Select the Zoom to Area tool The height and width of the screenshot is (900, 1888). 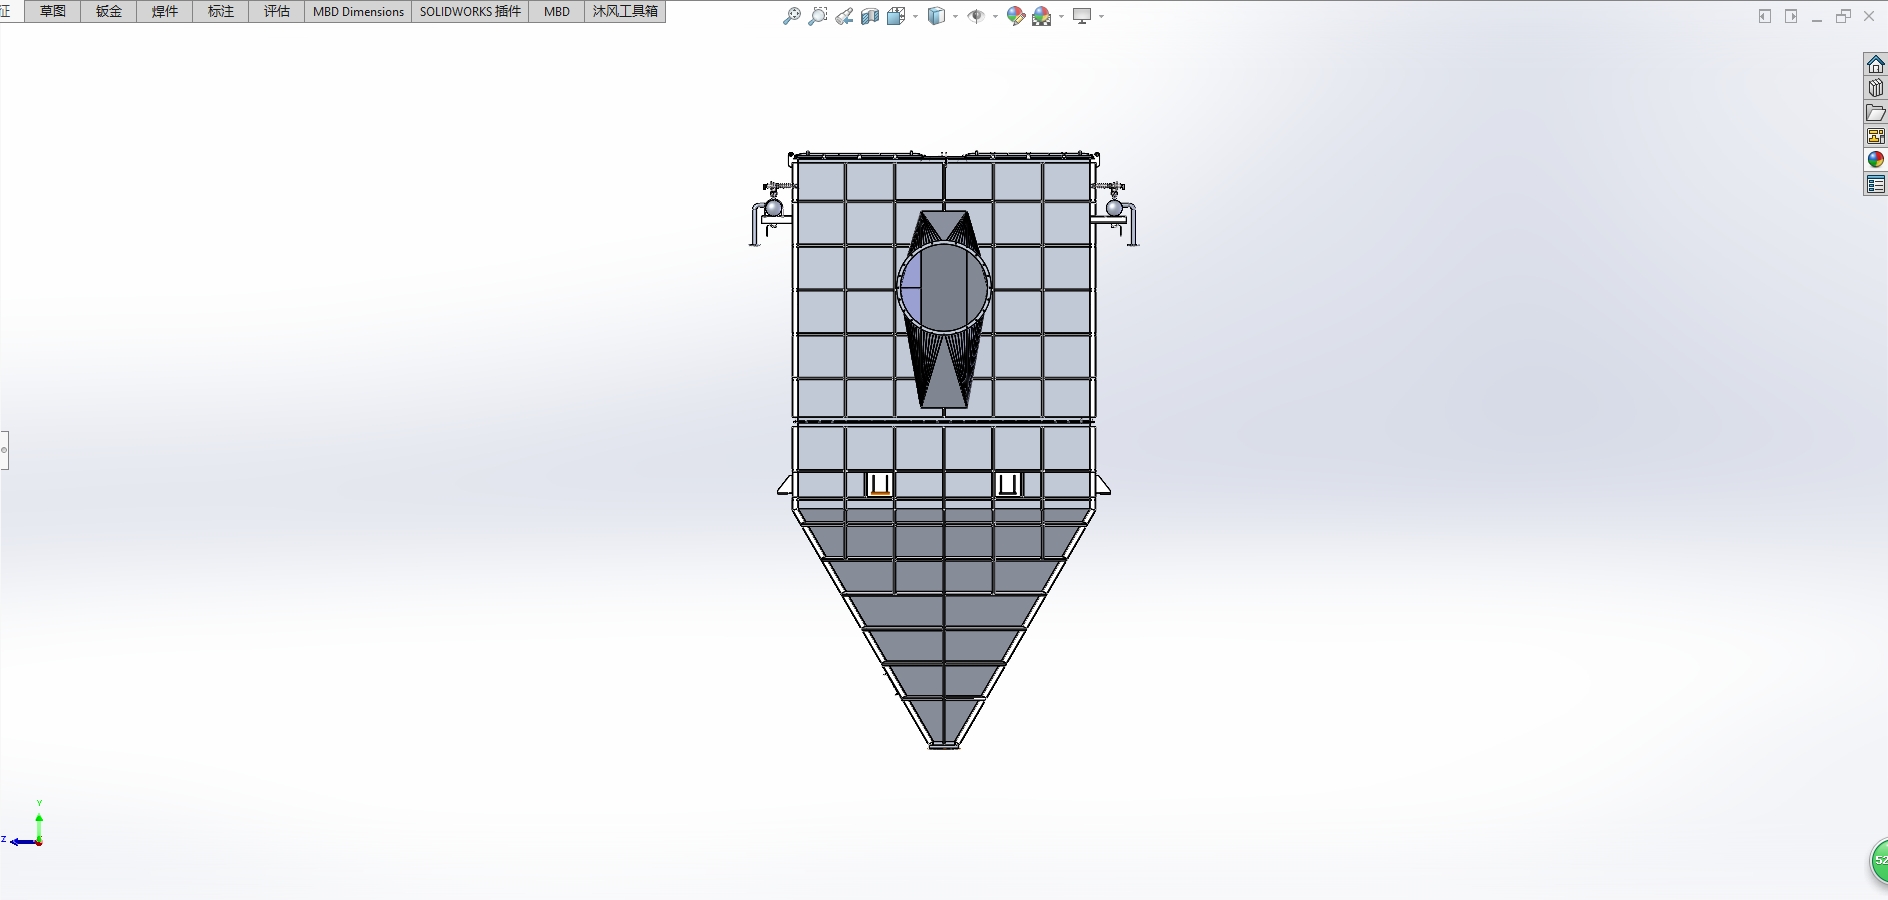818,16
